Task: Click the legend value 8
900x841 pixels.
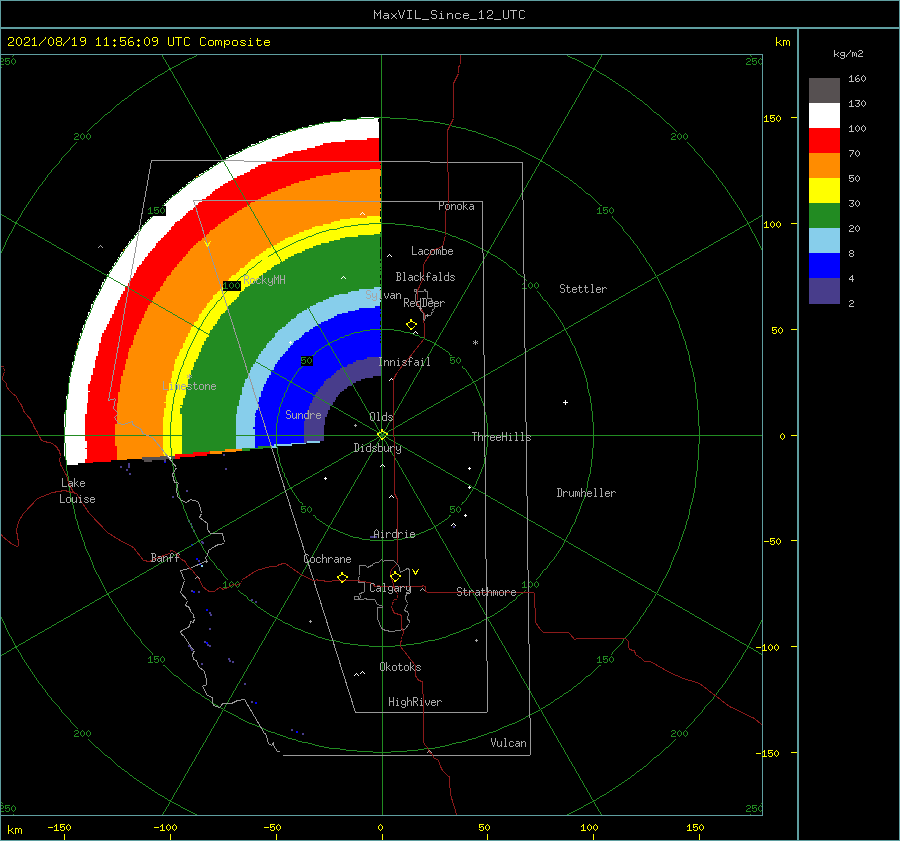Action: (851, 253)
